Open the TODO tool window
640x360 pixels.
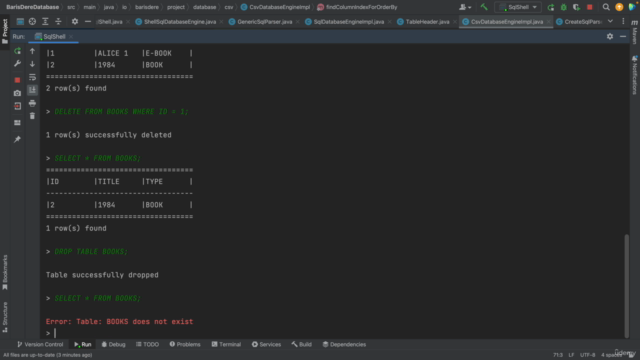tap(147, 344)
